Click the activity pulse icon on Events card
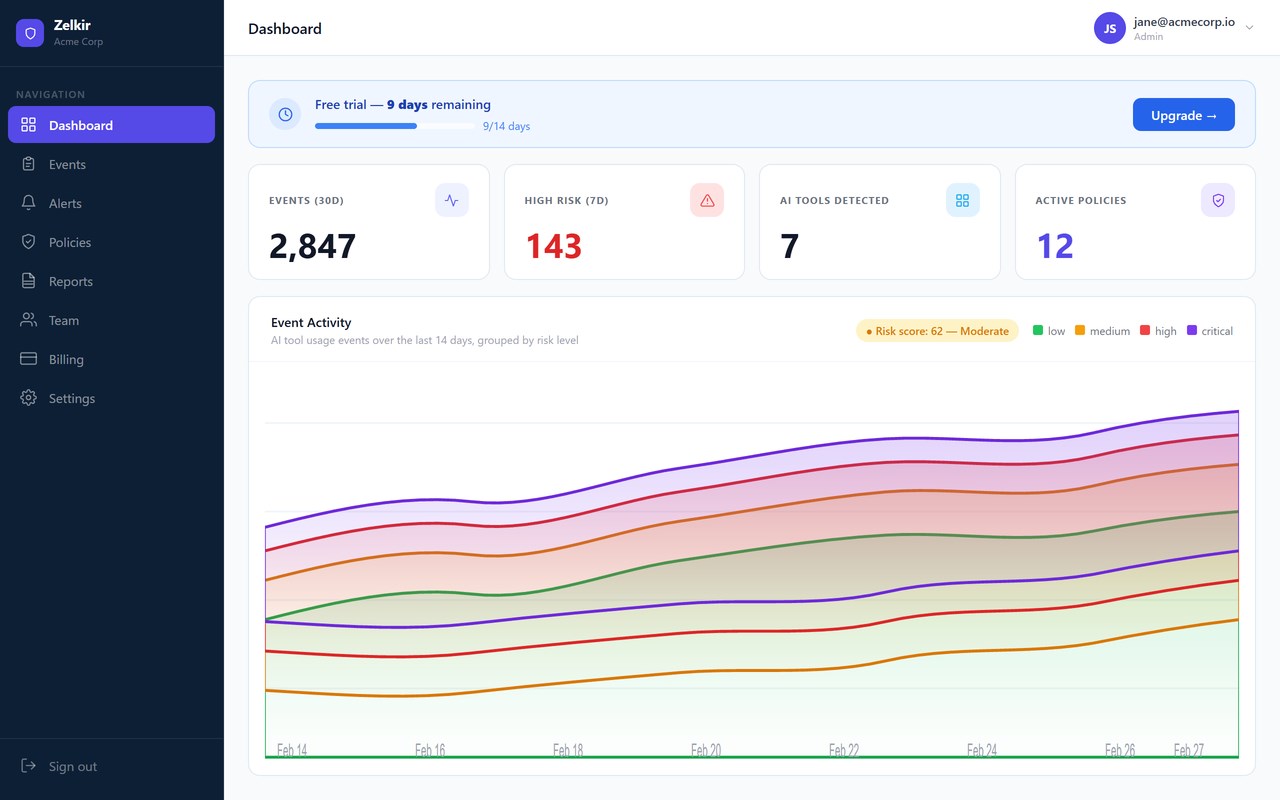Image resolution: width=1280 pixels, height=800 pixels. coord(452,200)
